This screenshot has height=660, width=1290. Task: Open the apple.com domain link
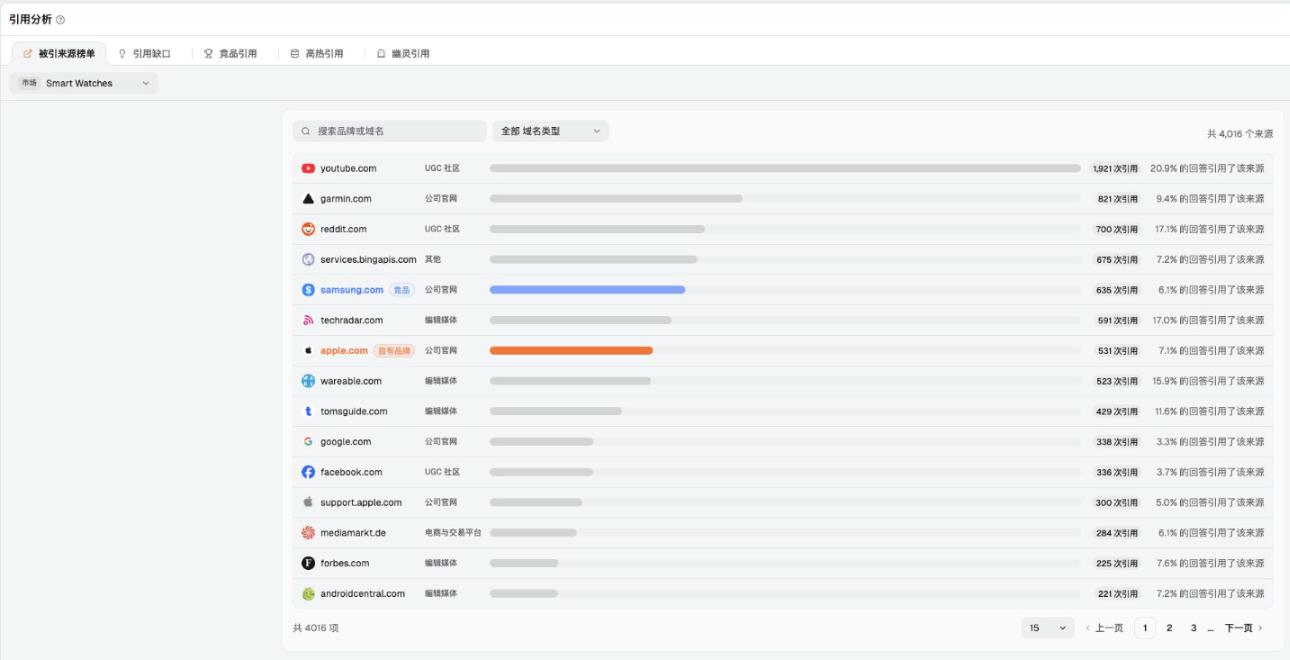[344, 351]
